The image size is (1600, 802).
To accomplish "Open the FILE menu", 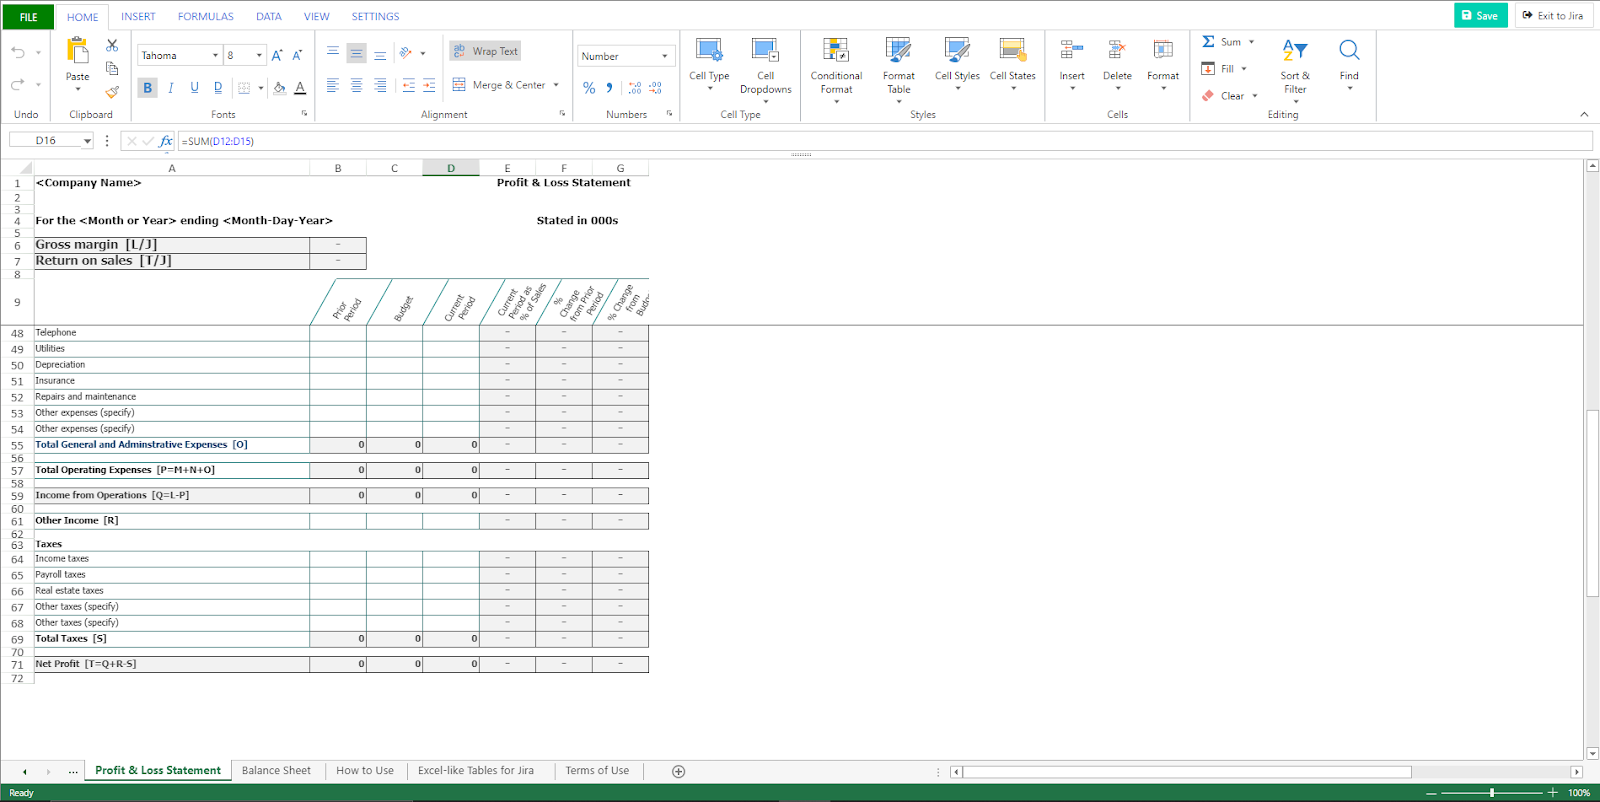I will pos(29,17).
